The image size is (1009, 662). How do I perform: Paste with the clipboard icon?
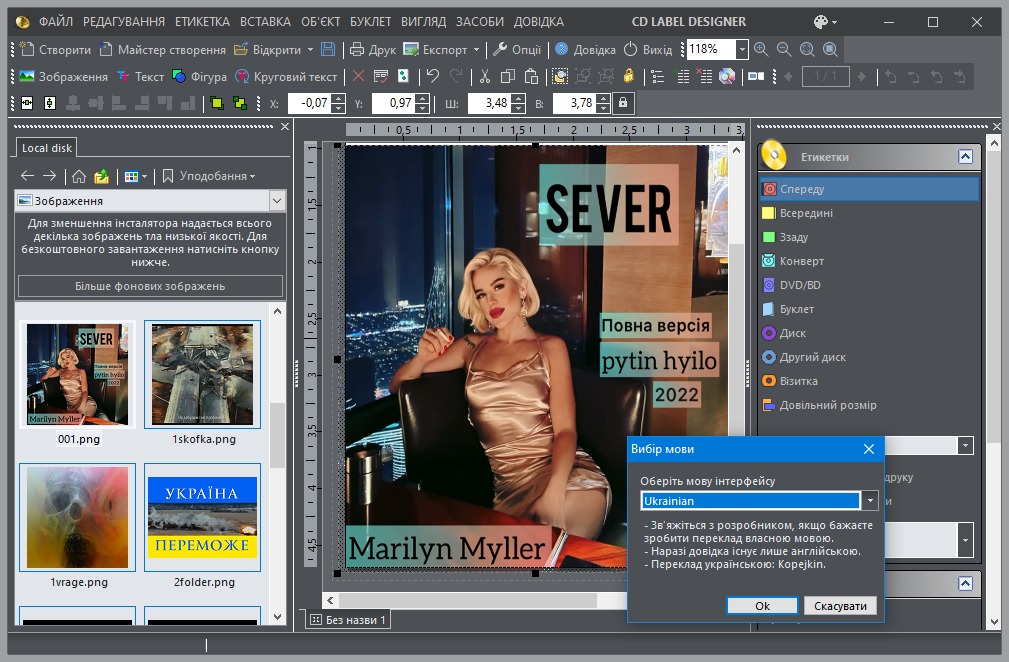pyautogui.click(x=531, y=77)
